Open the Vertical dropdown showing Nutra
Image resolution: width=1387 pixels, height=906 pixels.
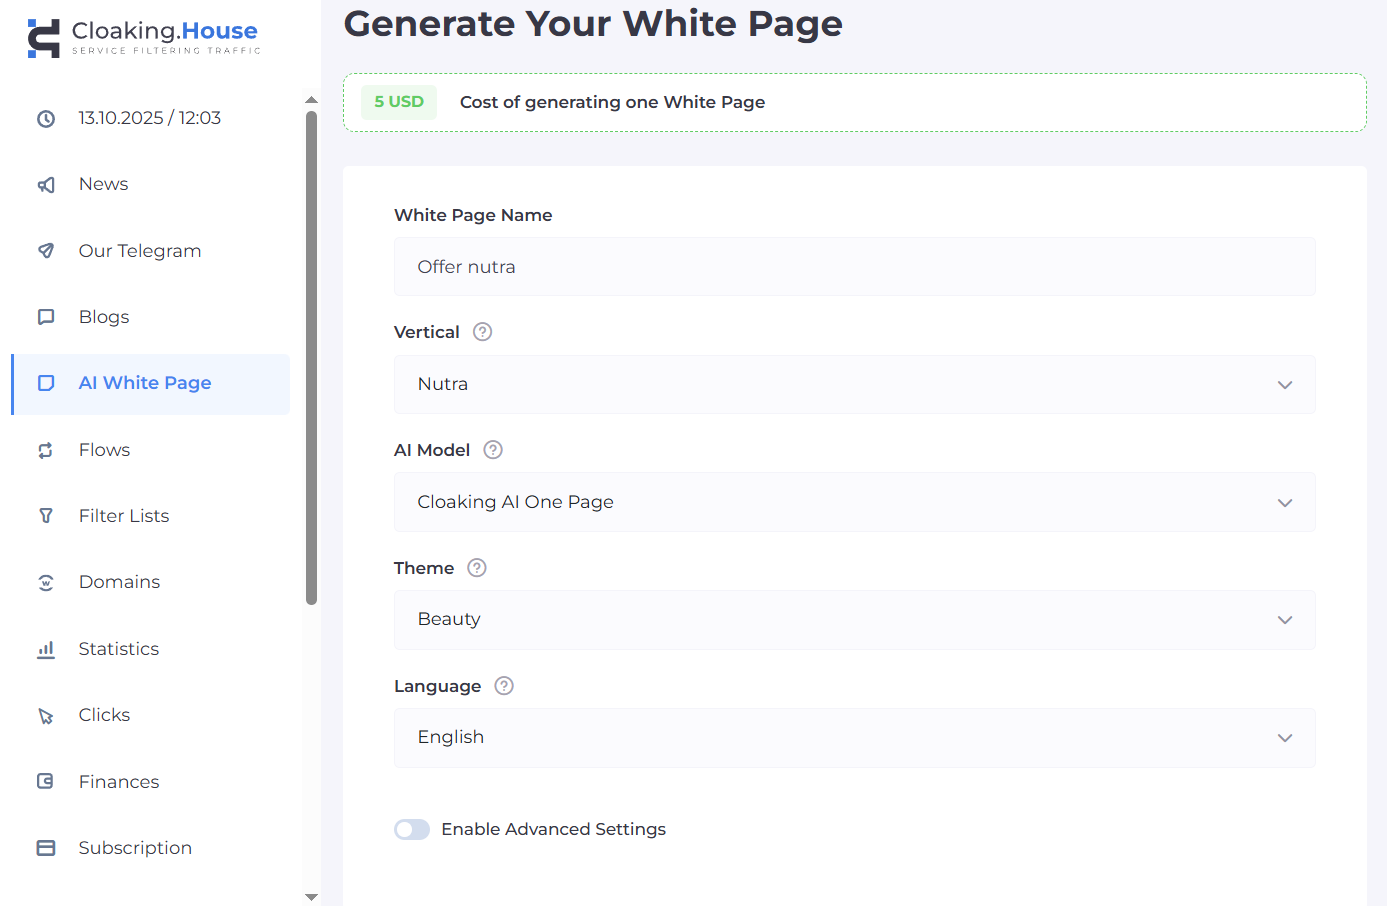point(854,385)
